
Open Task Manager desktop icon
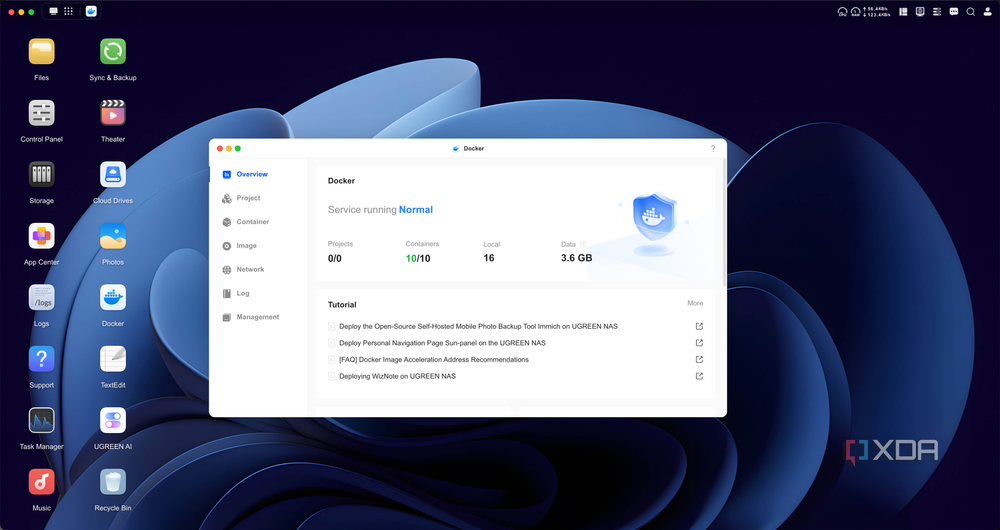tap(41, 420)
